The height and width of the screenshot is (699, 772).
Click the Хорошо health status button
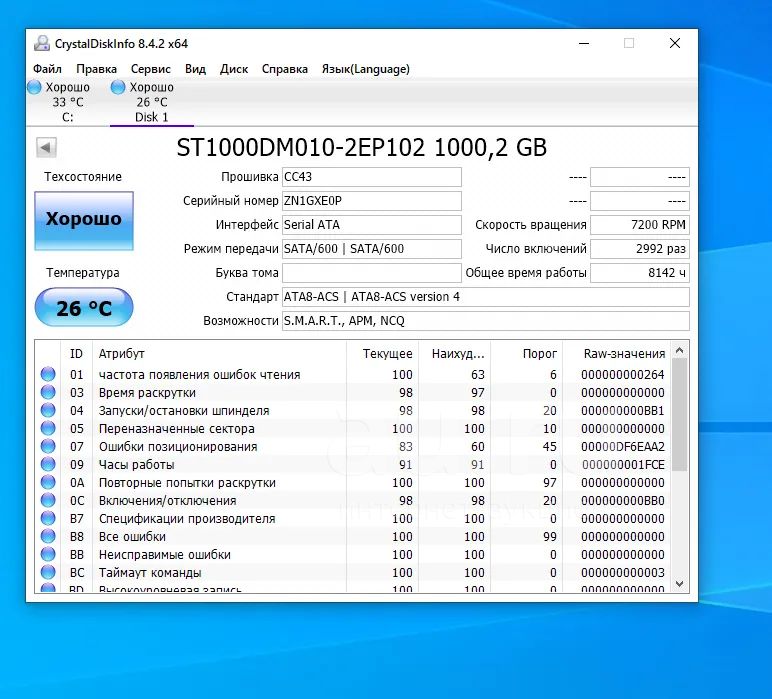[84, 221]
